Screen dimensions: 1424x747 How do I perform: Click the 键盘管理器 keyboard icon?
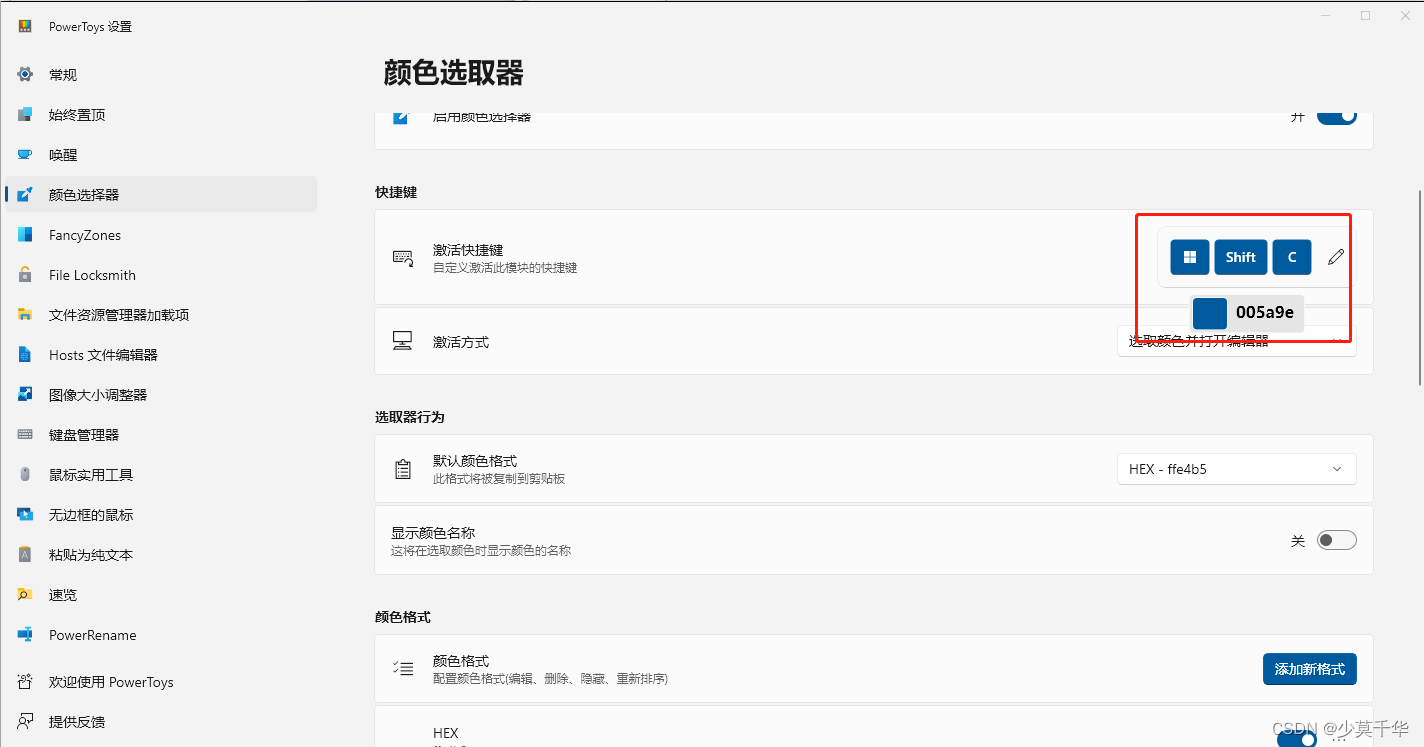26,435
